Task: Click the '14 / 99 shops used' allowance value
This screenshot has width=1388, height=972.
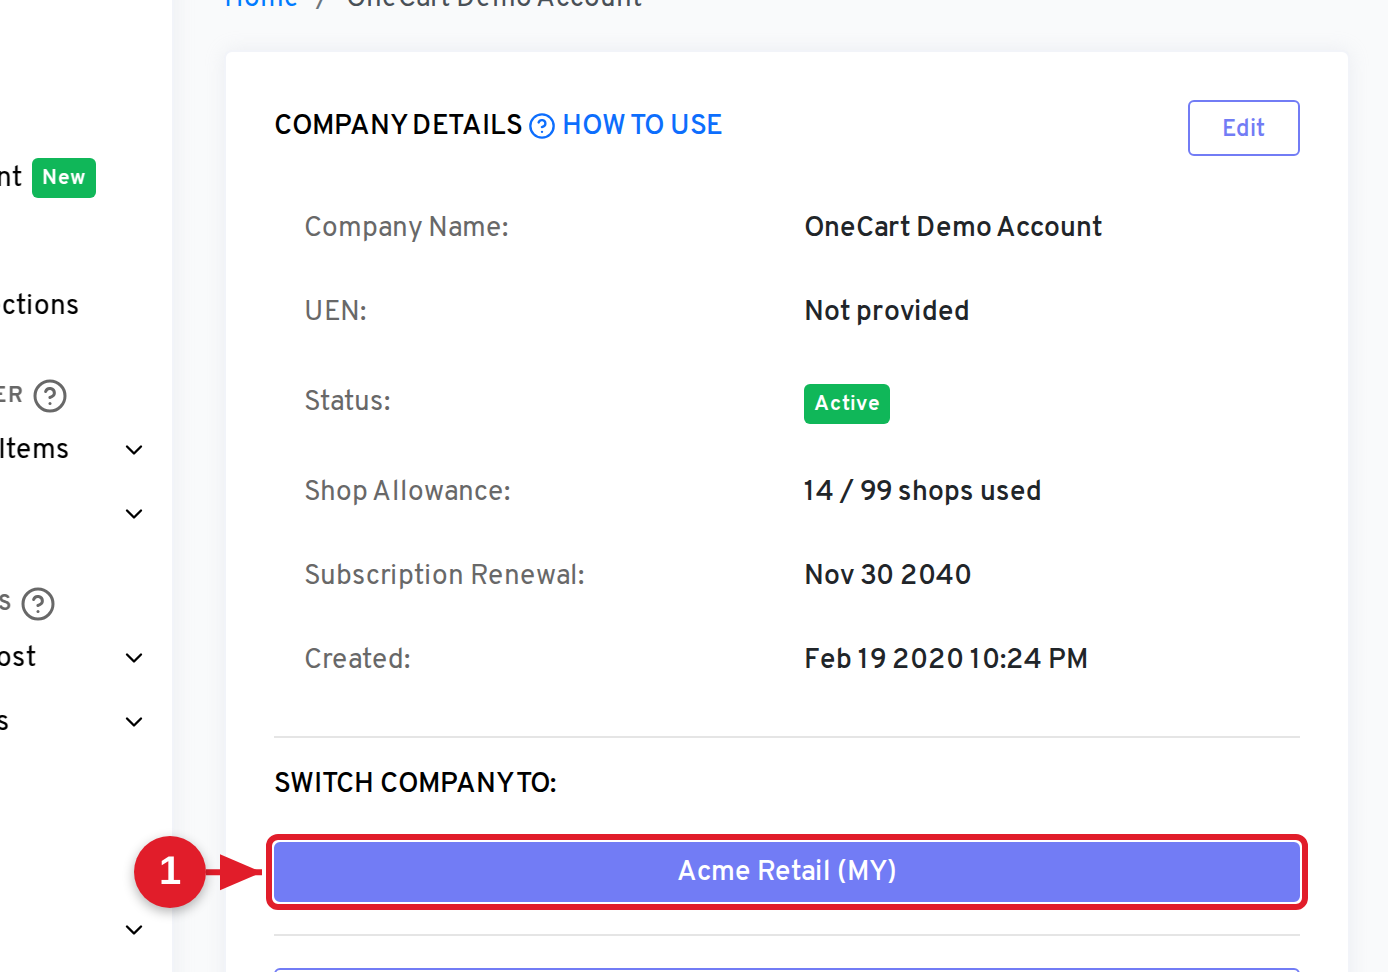Action: pyautogui.click(x=922, y=491)
